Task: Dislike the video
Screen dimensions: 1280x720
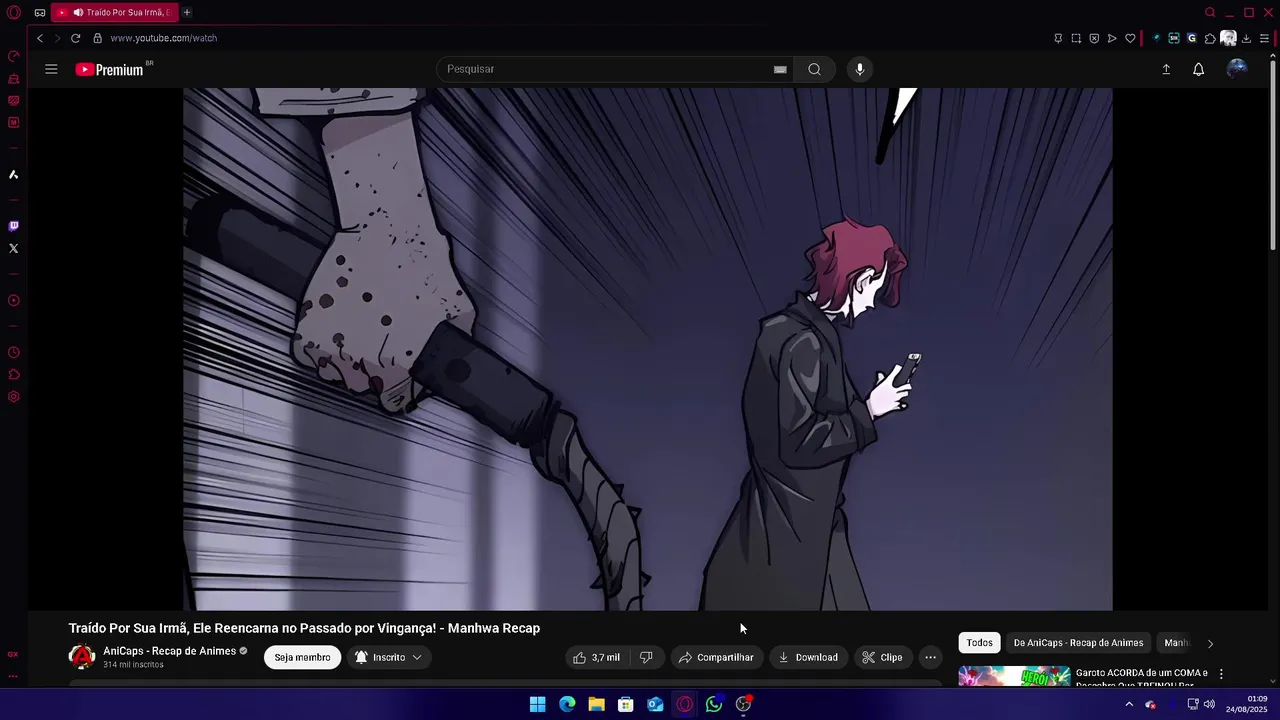Action: click(x=646, y=657)
